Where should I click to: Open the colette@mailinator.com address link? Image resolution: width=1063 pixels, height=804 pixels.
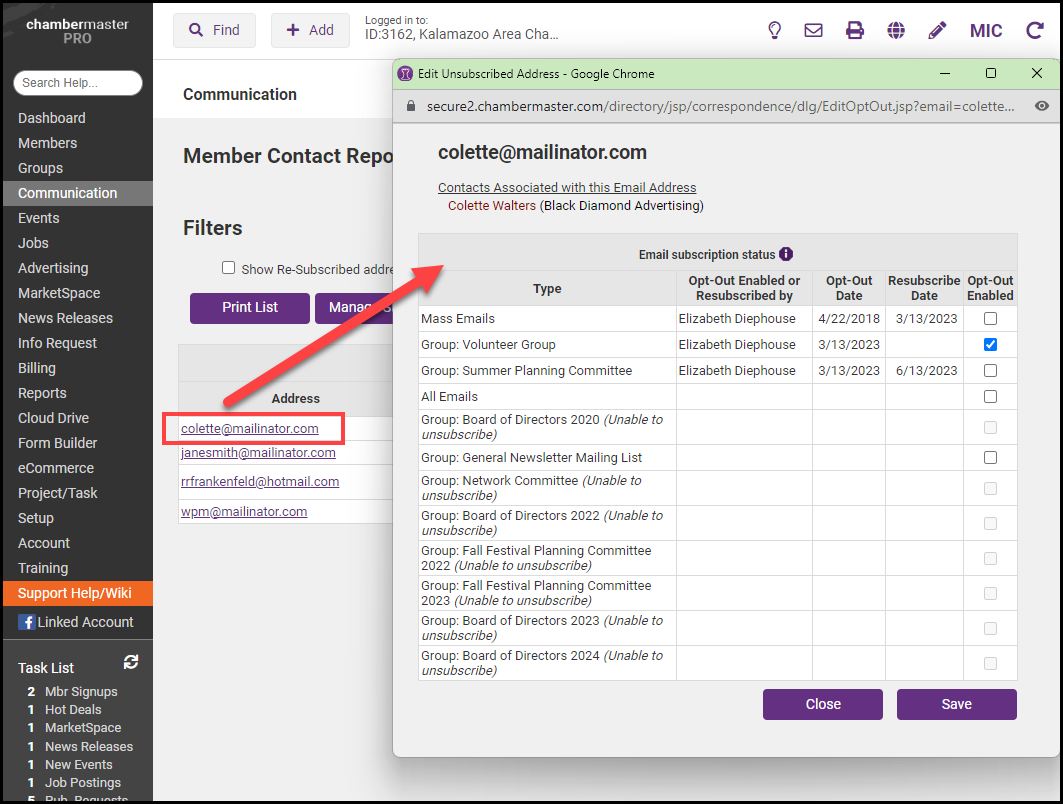(250, 429)
